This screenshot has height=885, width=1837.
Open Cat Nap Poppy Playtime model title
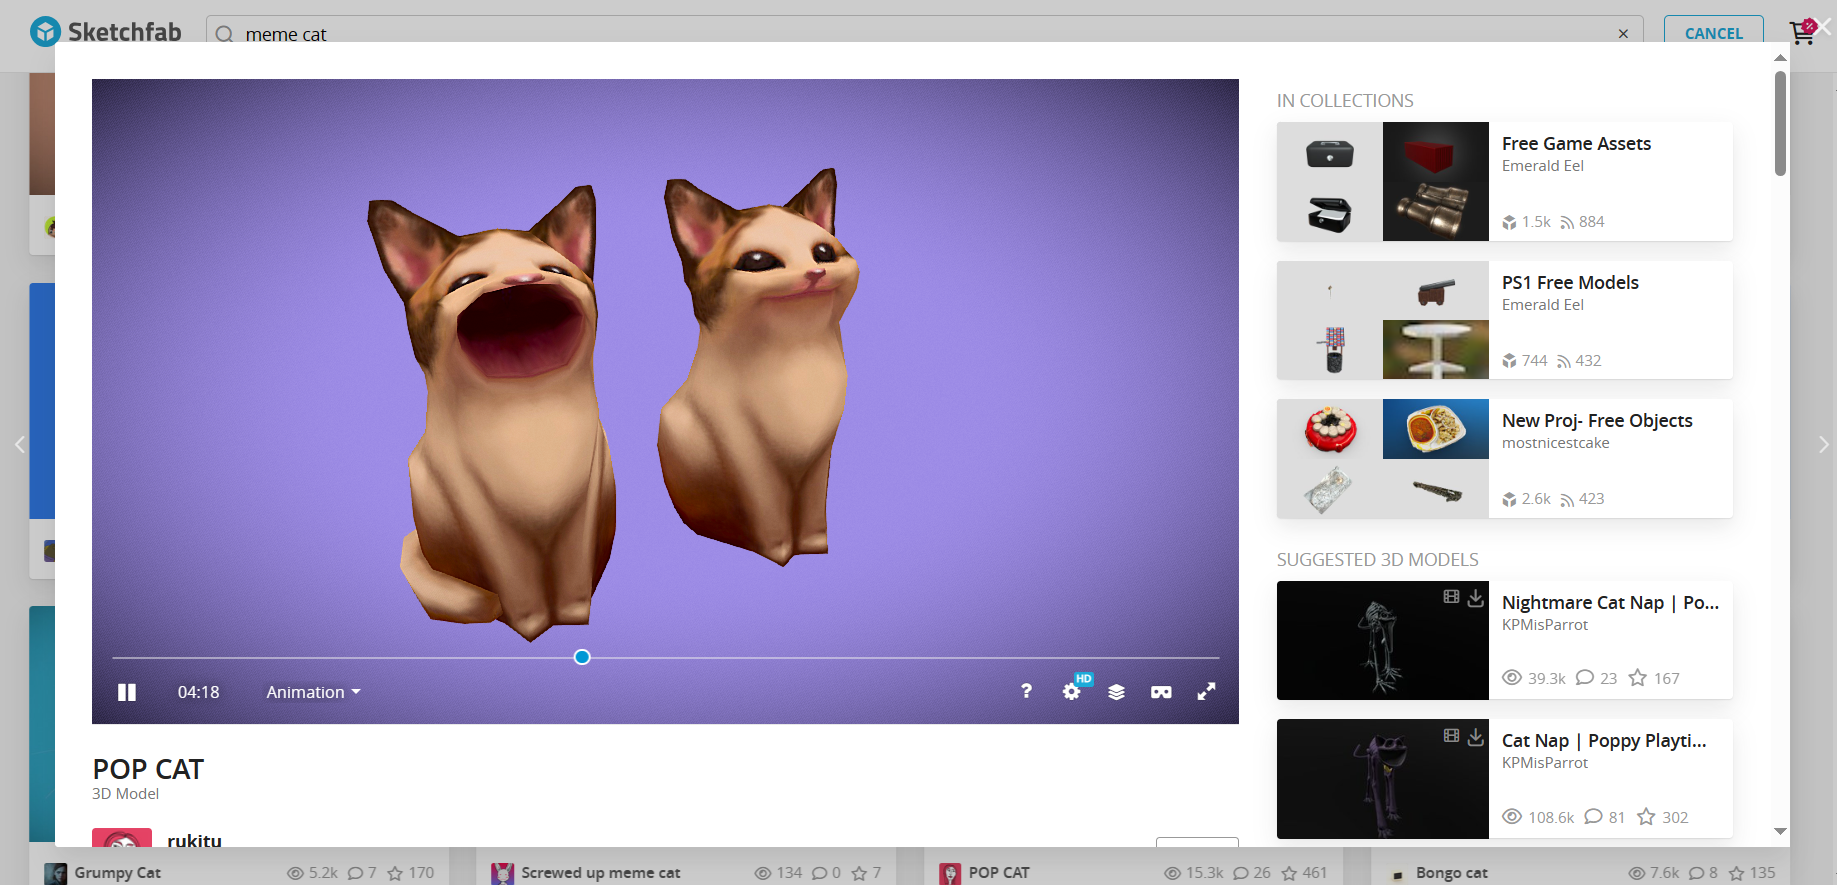click(1604, 741)
